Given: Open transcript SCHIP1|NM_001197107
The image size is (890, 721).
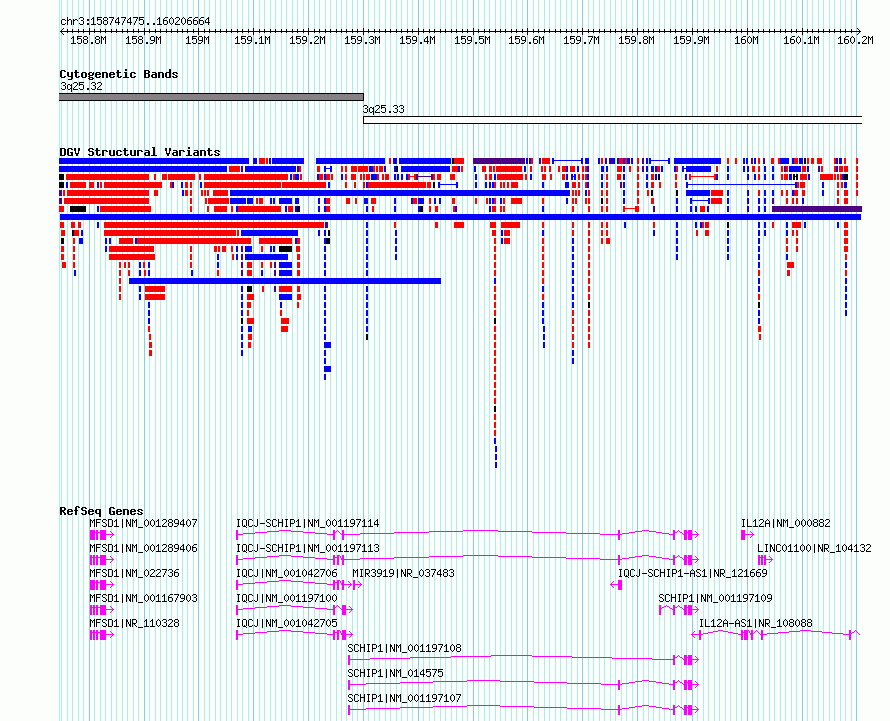Looking at the screenshot, I should point(405,698).
